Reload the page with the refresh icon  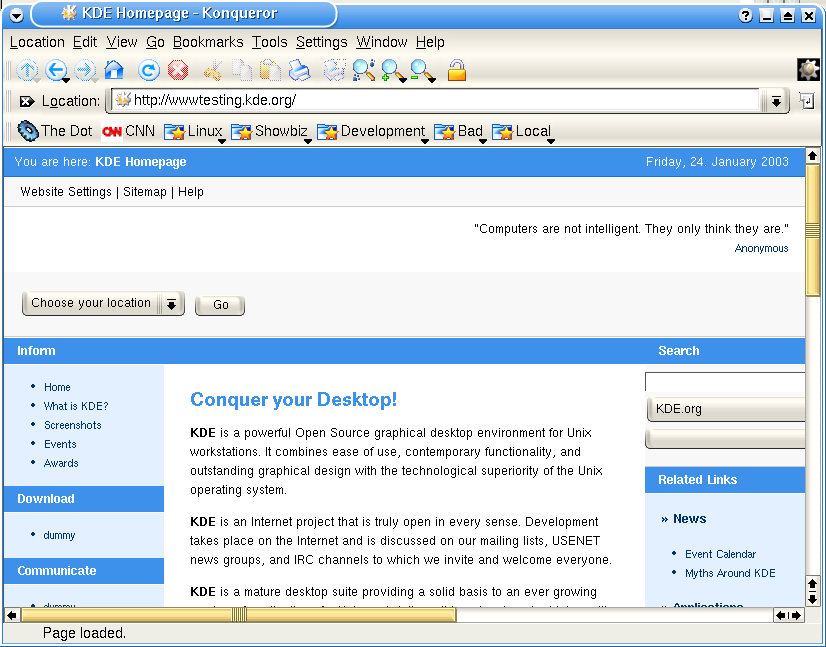[149, 70]
